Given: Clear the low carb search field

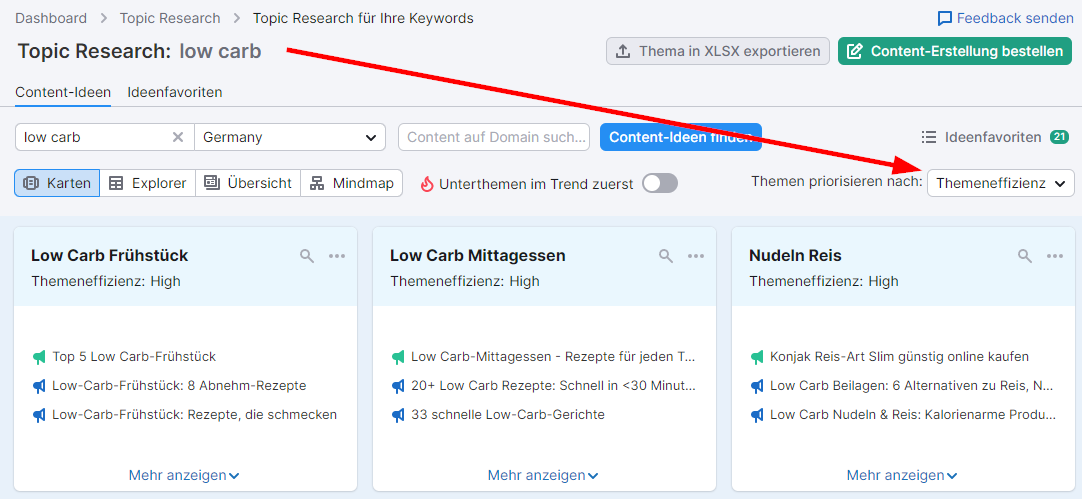Looking at the screenshot, I should tap(178, 137).
